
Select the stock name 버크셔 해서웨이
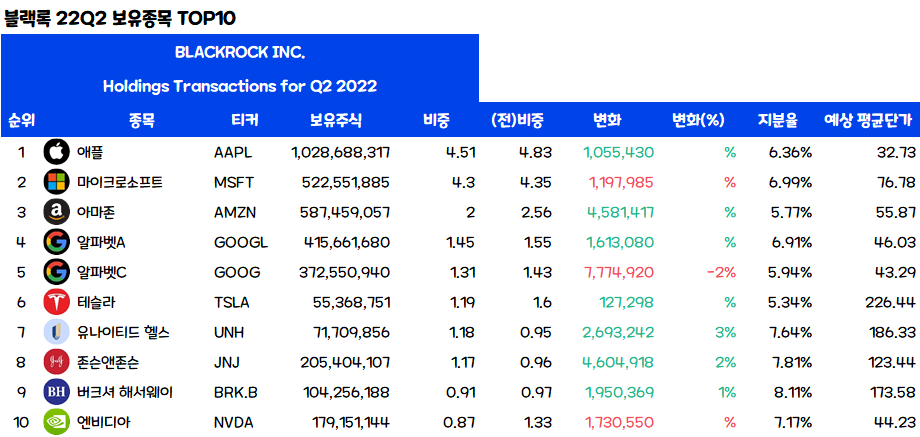125,392
